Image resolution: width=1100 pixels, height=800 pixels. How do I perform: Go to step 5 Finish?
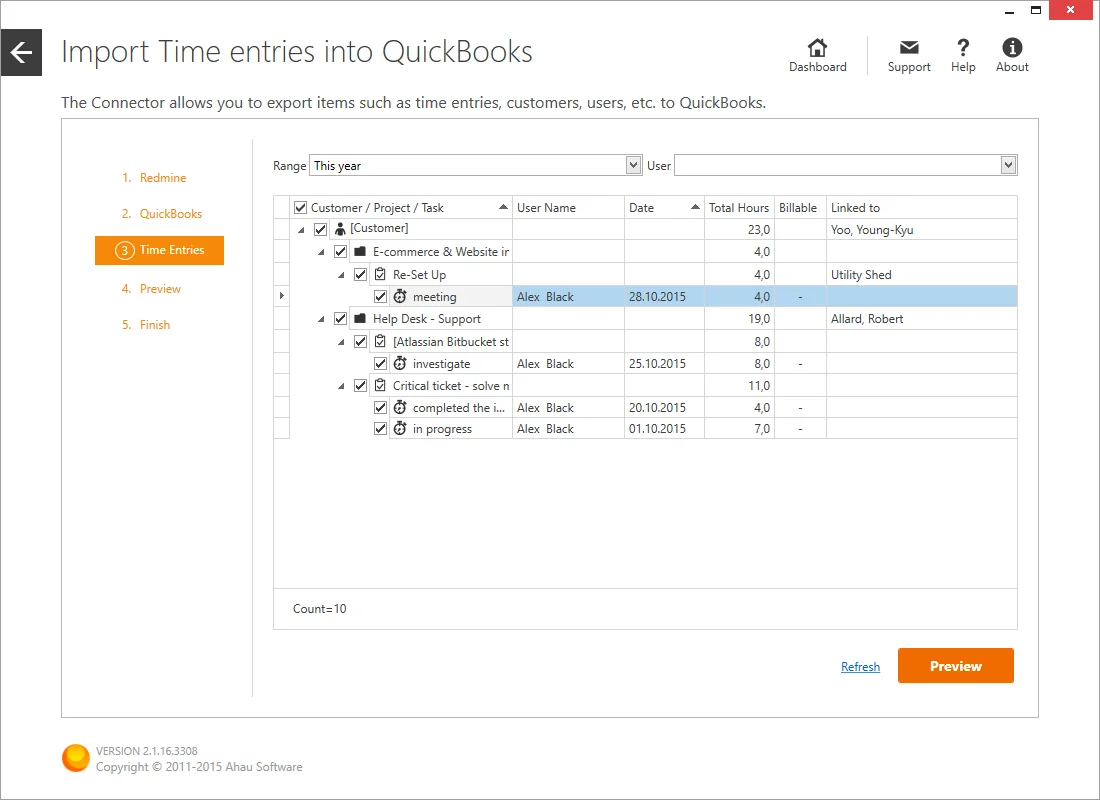[x=146, y=324]
